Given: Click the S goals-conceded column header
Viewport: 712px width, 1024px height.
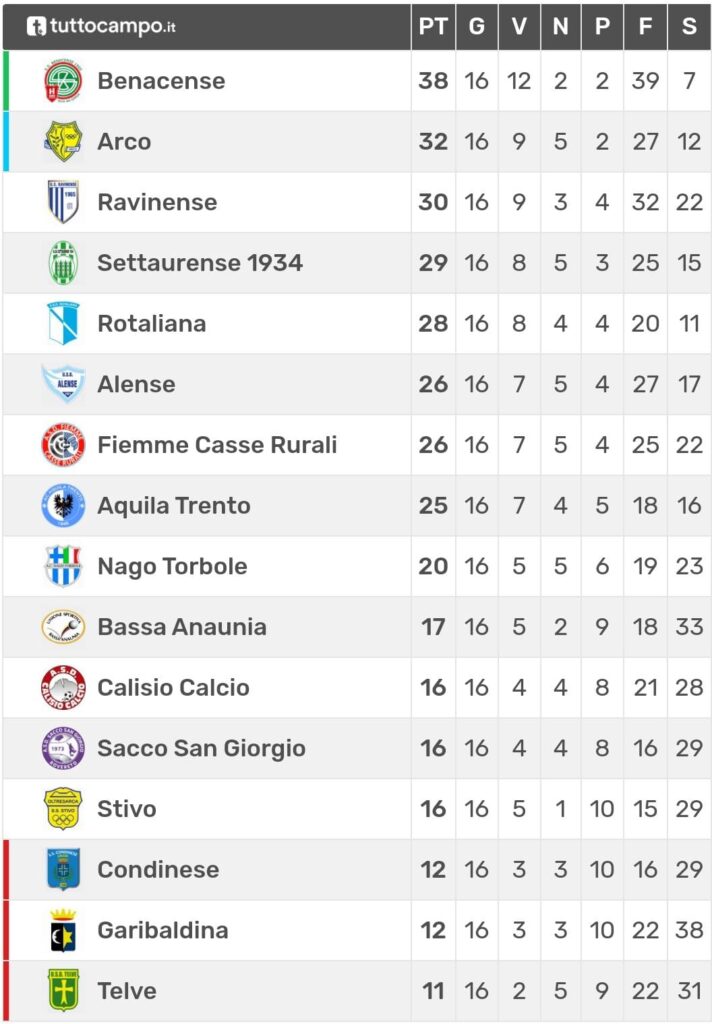Looking at the screenshot, I should (x=689, y=26).
